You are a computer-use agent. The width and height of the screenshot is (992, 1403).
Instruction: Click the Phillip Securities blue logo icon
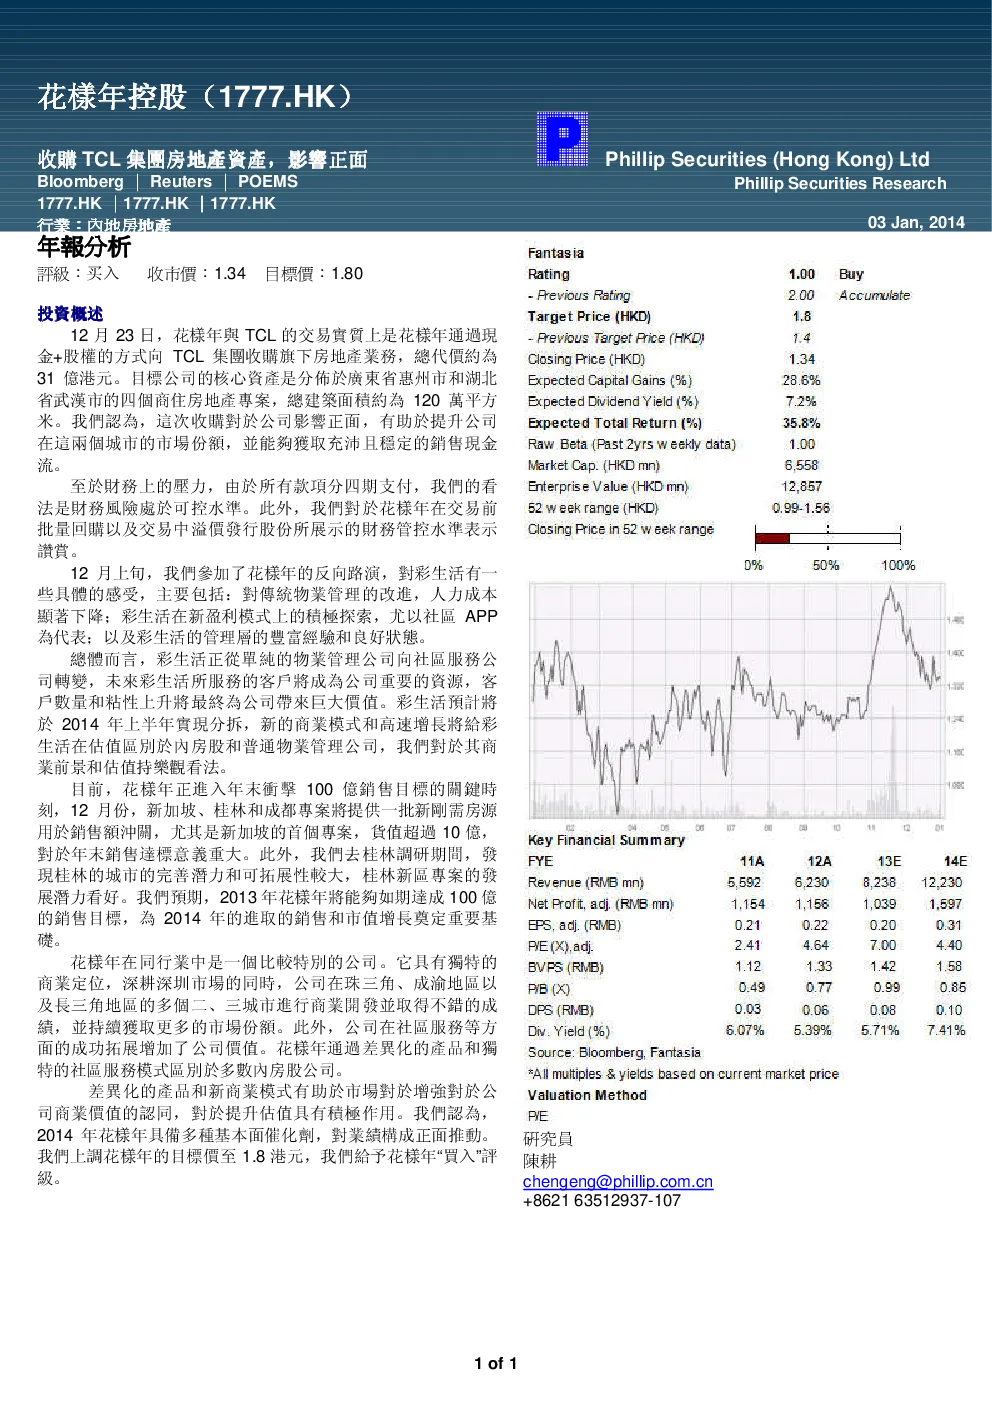(562, 139)
